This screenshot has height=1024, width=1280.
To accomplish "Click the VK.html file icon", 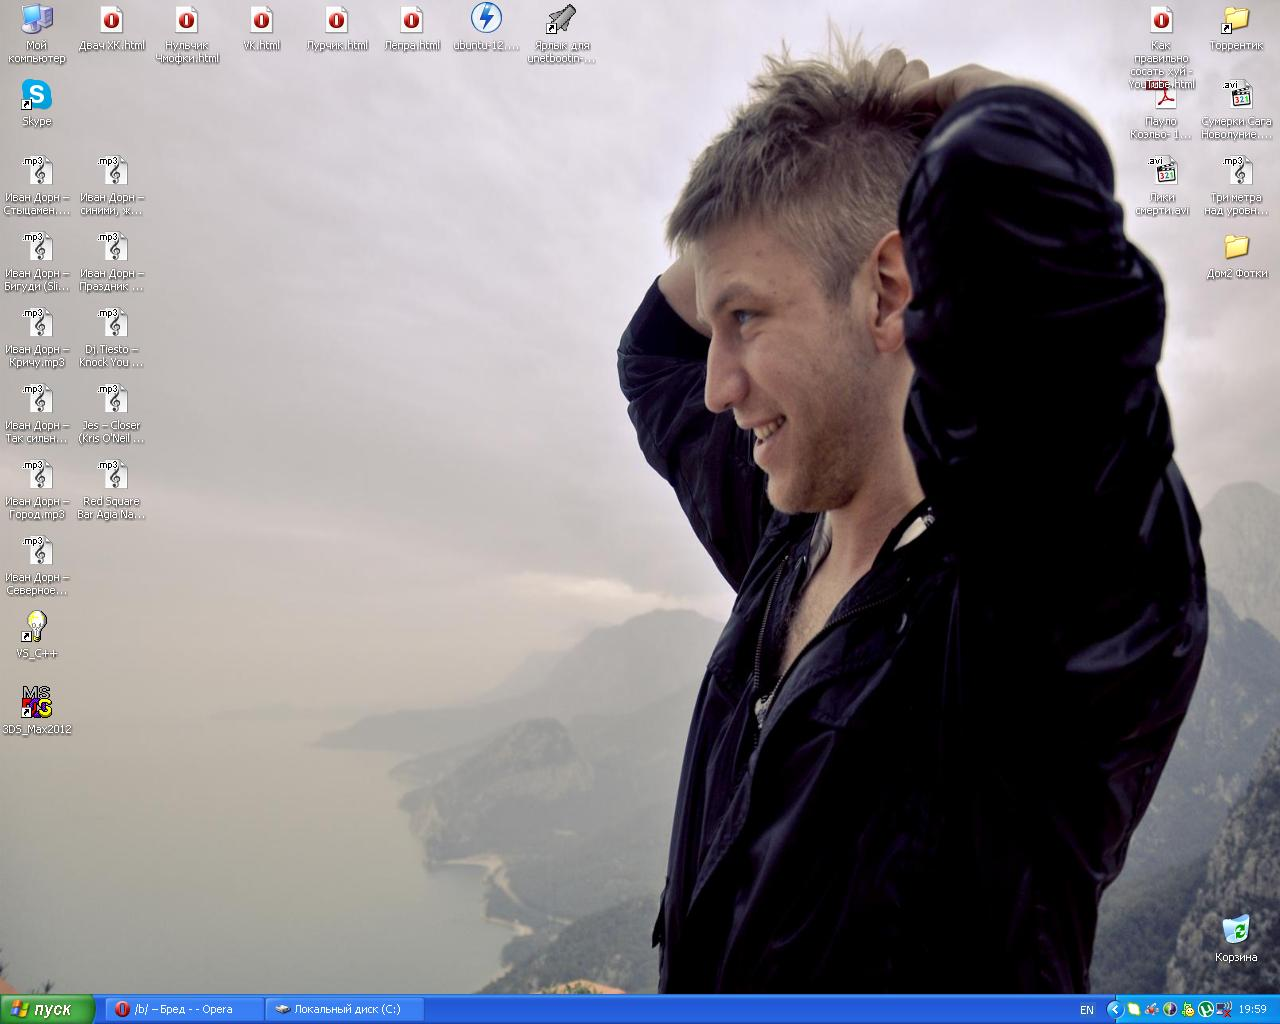I will coord(262,20).
